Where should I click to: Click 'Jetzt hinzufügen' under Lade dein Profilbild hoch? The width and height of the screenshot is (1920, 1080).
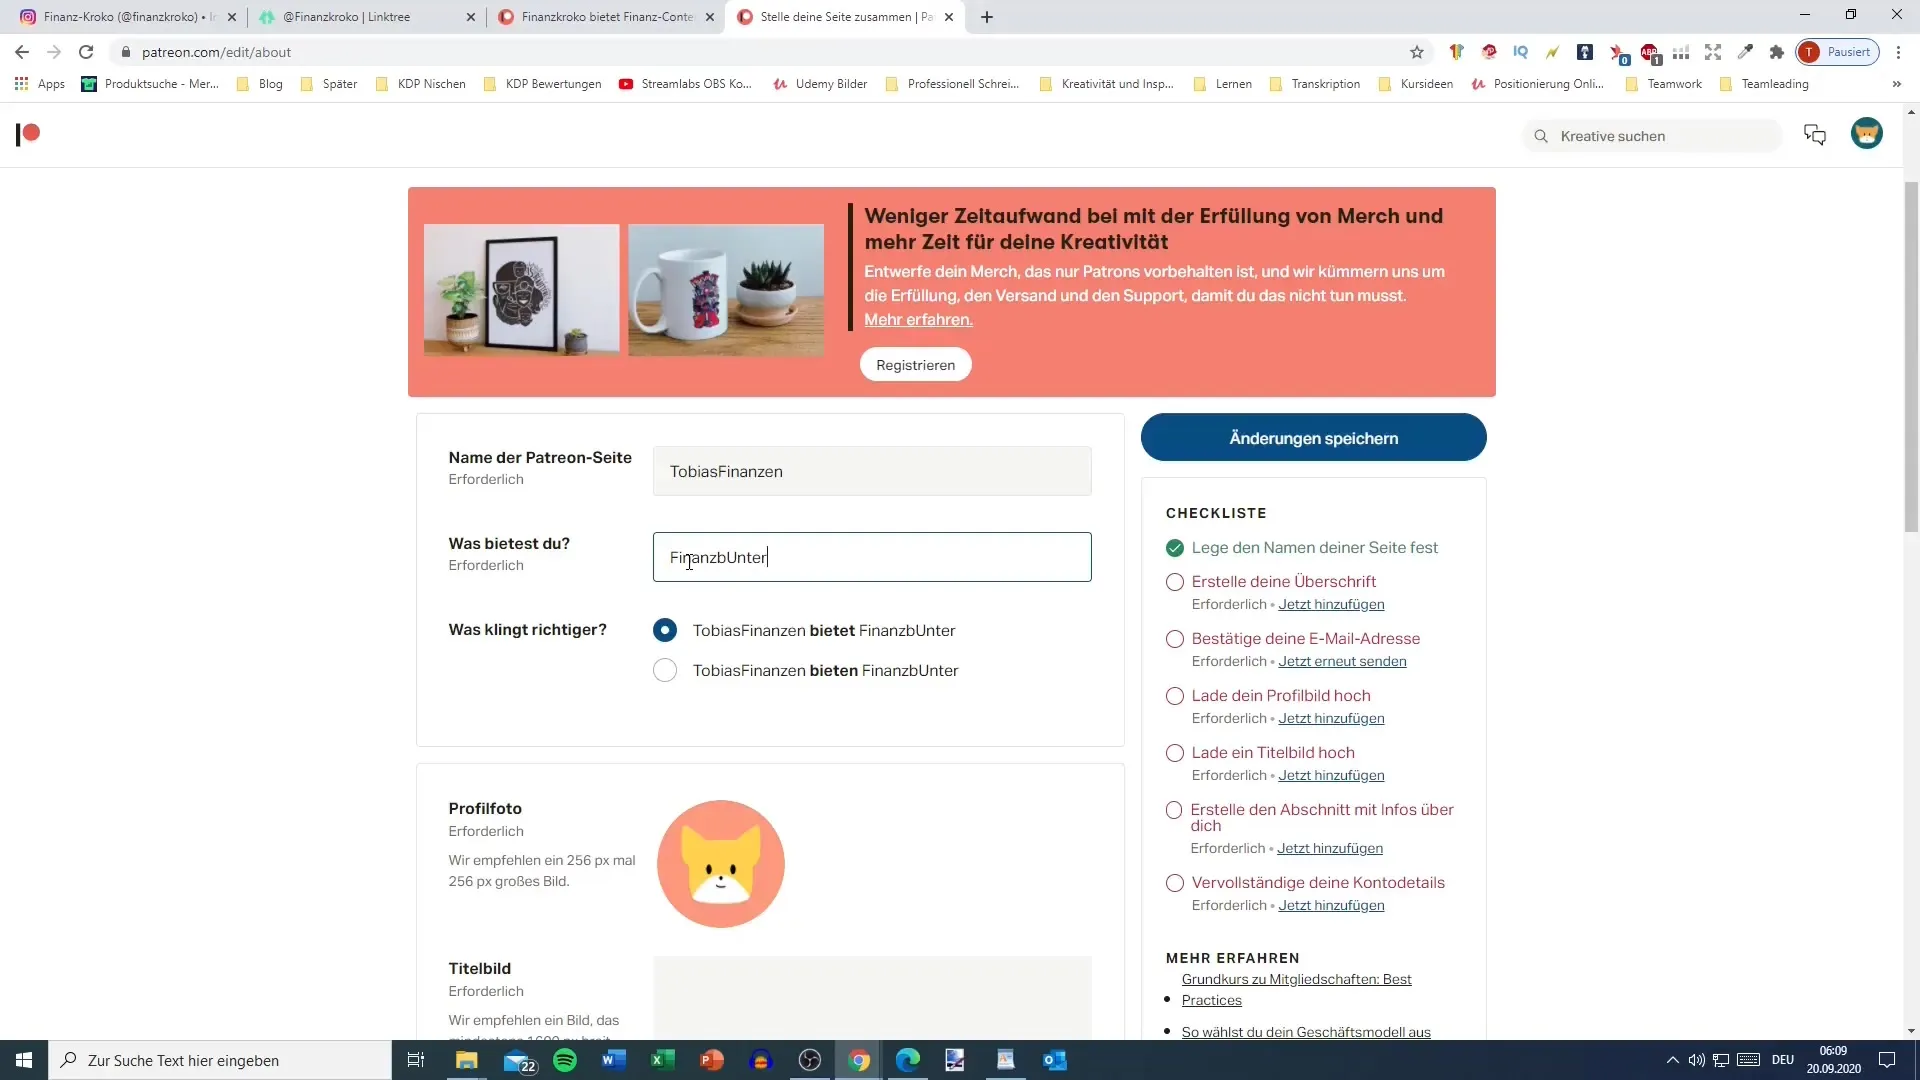pos(1331,718)
